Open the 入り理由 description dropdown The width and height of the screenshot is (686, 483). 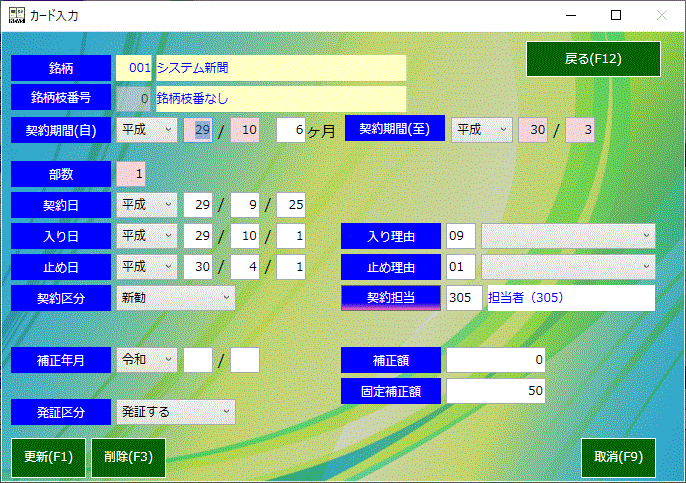click(x=568, y=236)
